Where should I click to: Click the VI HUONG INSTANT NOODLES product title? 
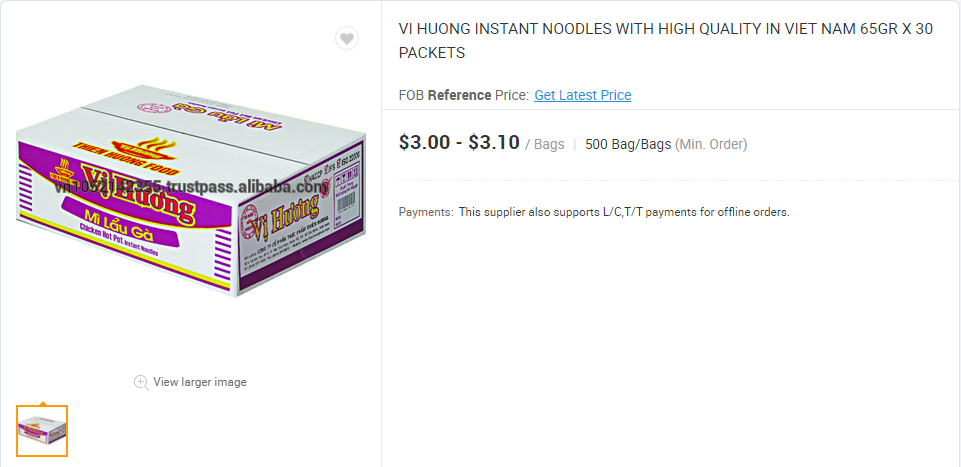tap(665, 41)
